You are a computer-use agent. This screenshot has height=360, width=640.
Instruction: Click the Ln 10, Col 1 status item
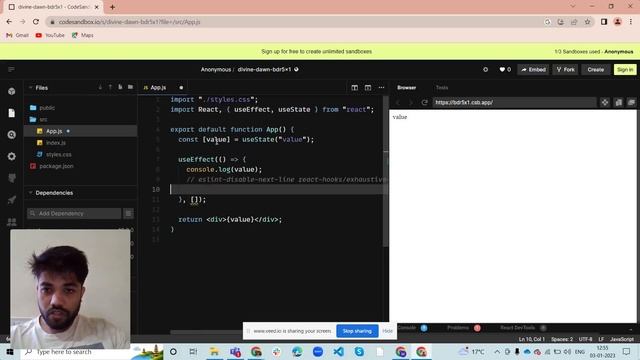click(531, 339)
